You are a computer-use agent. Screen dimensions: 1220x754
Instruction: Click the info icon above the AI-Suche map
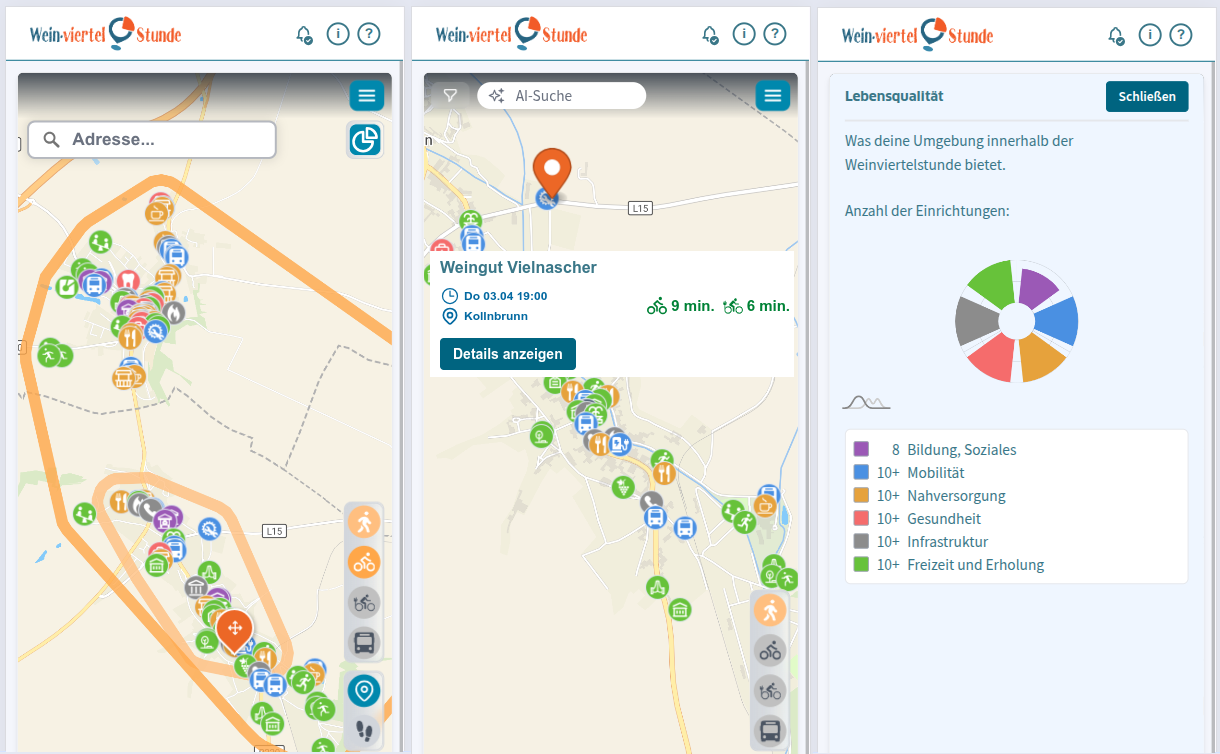point(743,35)
